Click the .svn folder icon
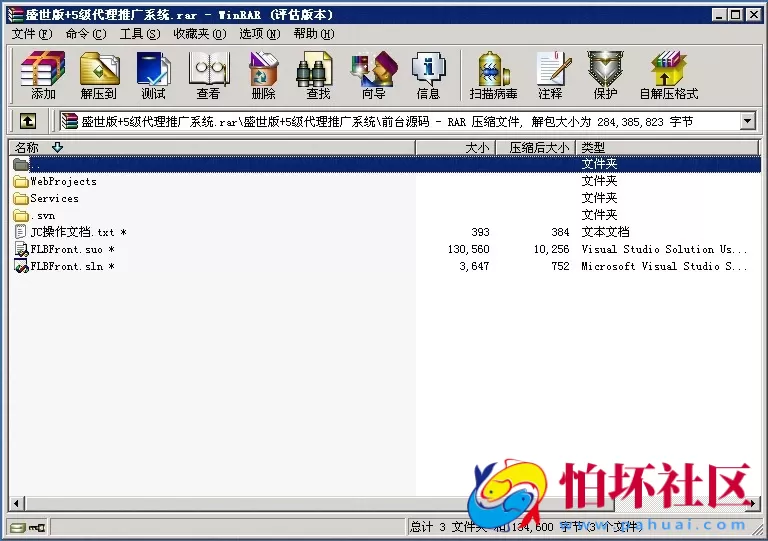 [21, 215]
